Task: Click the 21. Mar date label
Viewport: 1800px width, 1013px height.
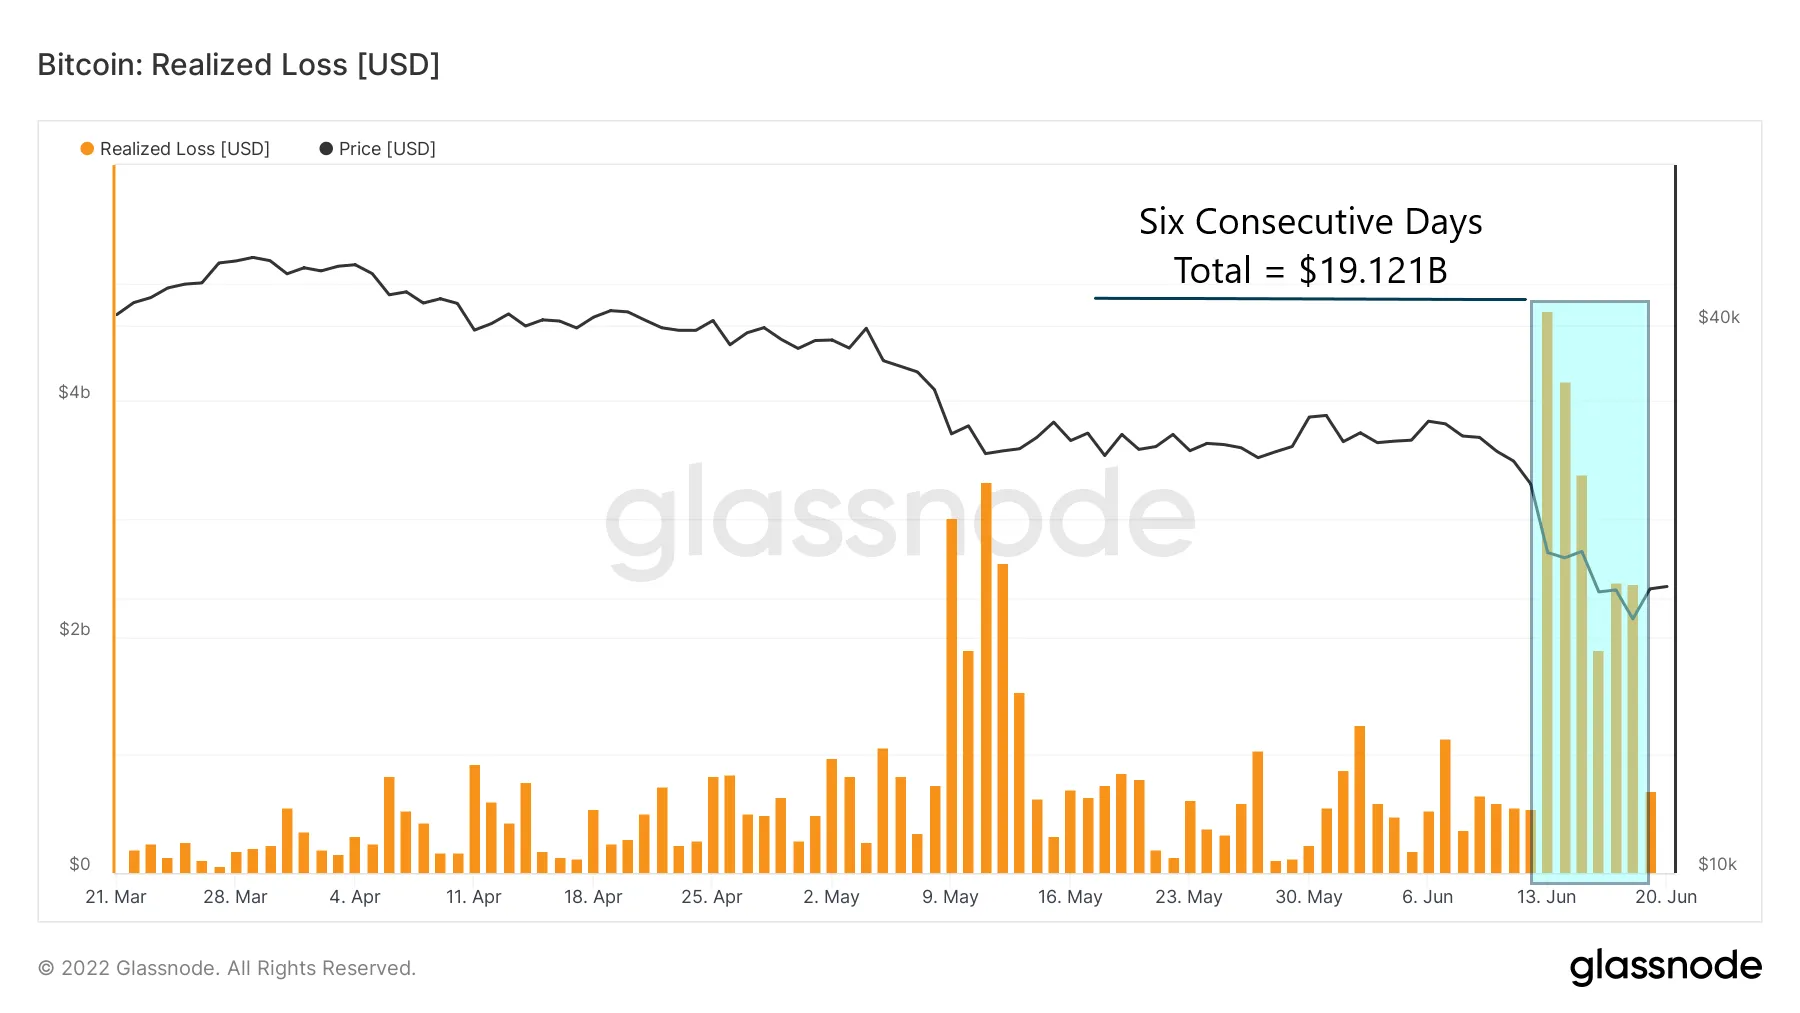Action: [116, 897]
